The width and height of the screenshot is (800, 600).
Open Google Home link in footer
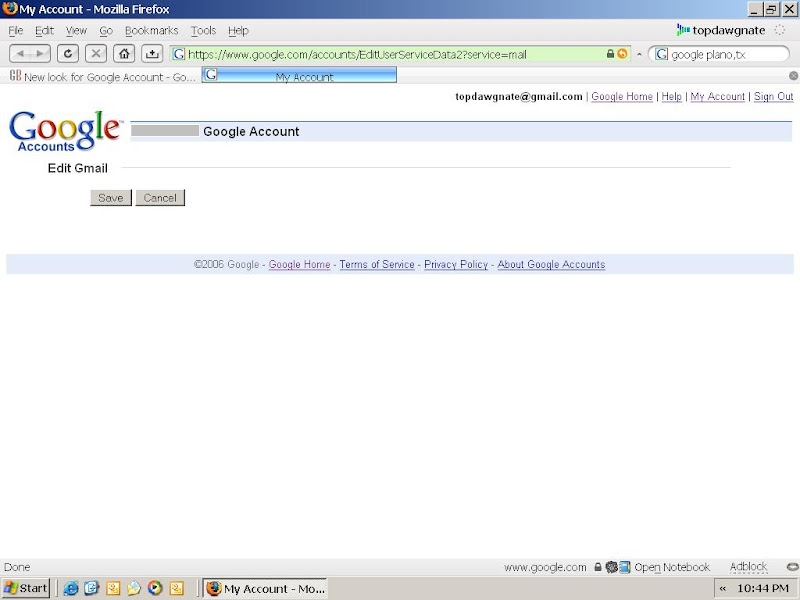299,264
